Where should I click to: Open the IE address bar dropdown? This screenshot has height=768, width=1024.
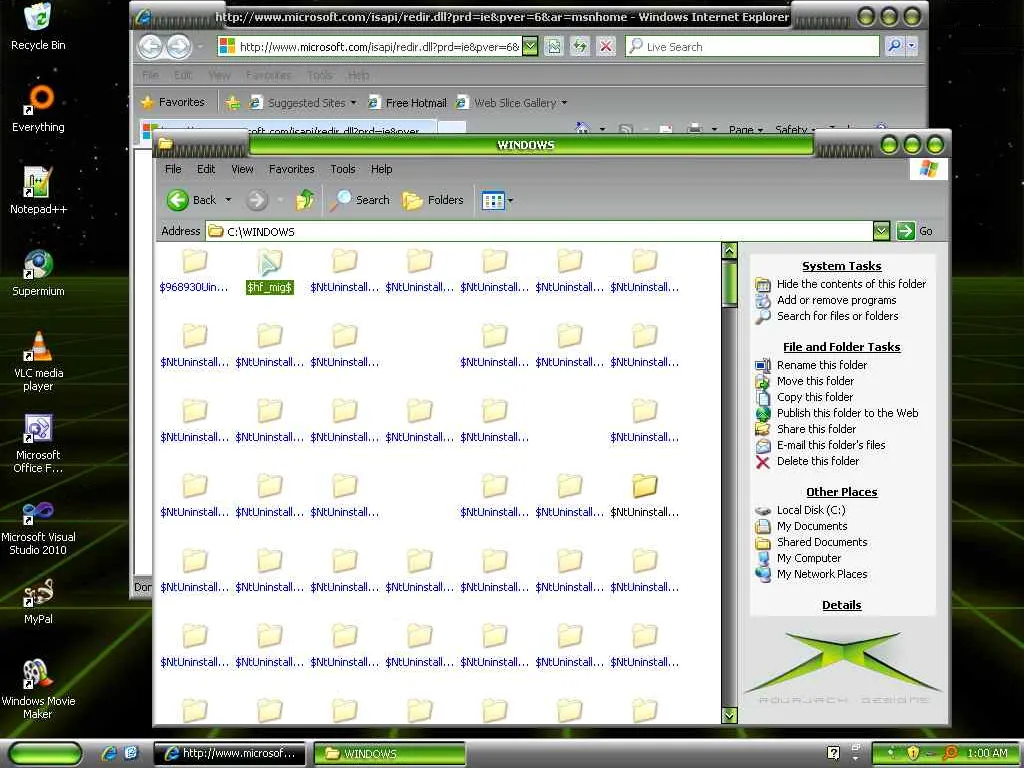coord(530,46)
